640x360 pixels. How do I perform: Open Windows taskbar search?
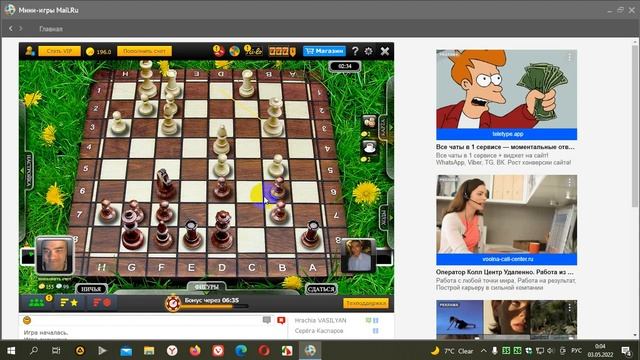34,351
